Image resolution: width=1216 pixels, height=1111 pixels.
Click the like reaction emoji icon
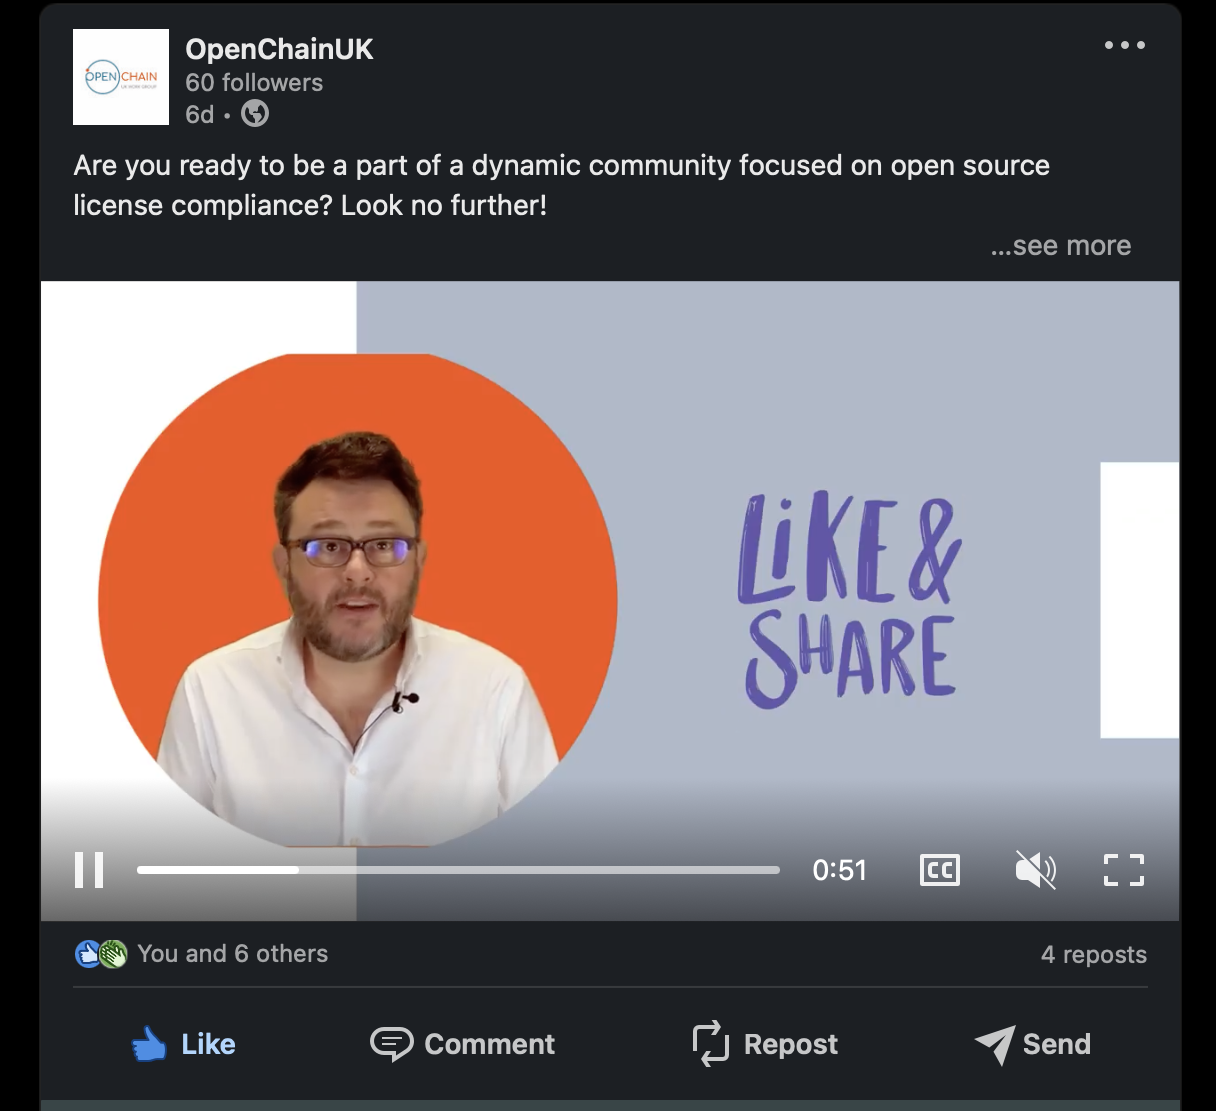click(88, 954)
